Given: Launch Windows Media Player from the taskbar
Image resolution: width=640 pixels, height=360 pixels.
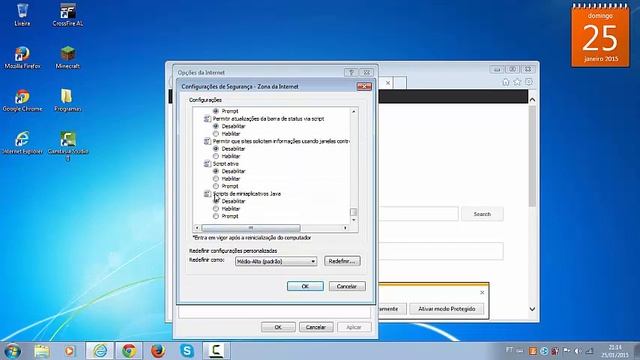Looking at the screenshot, I should (x=70, y=351).
